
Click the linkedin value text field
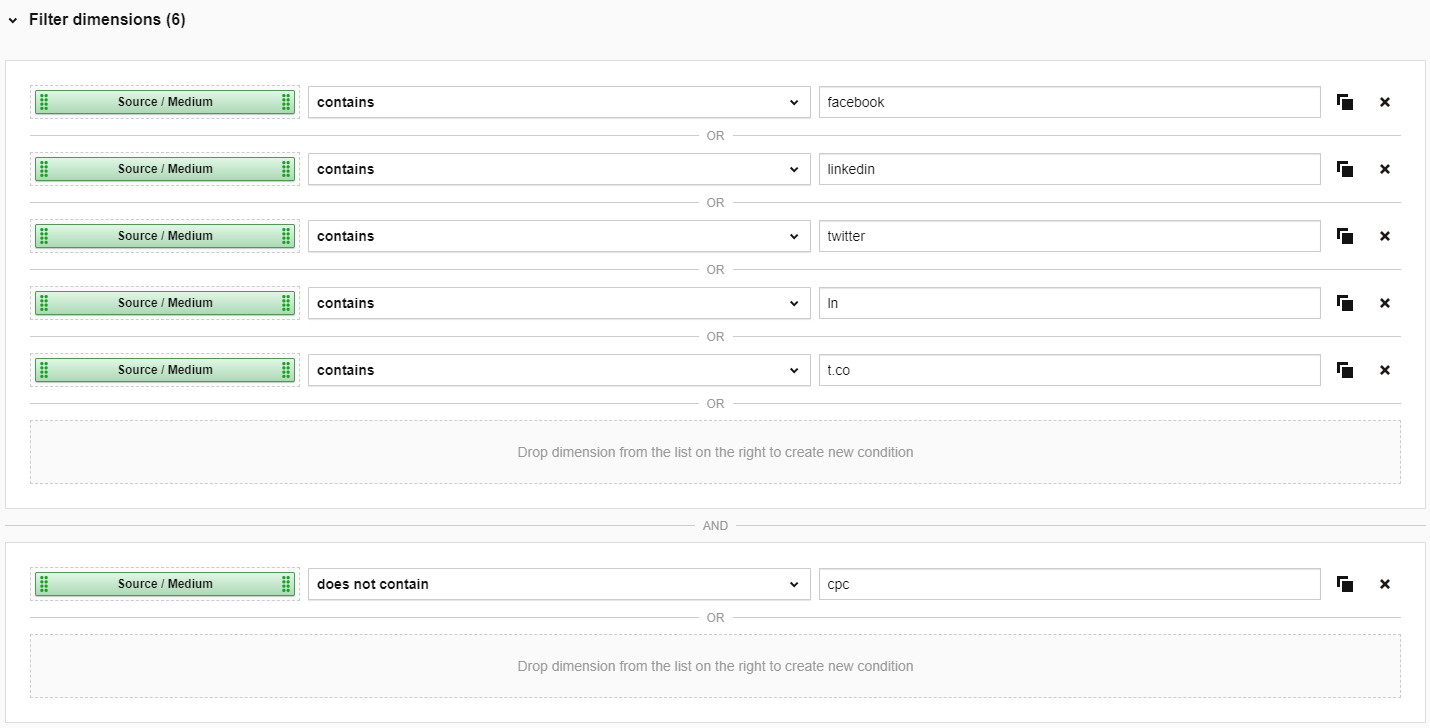(1068, 169)
